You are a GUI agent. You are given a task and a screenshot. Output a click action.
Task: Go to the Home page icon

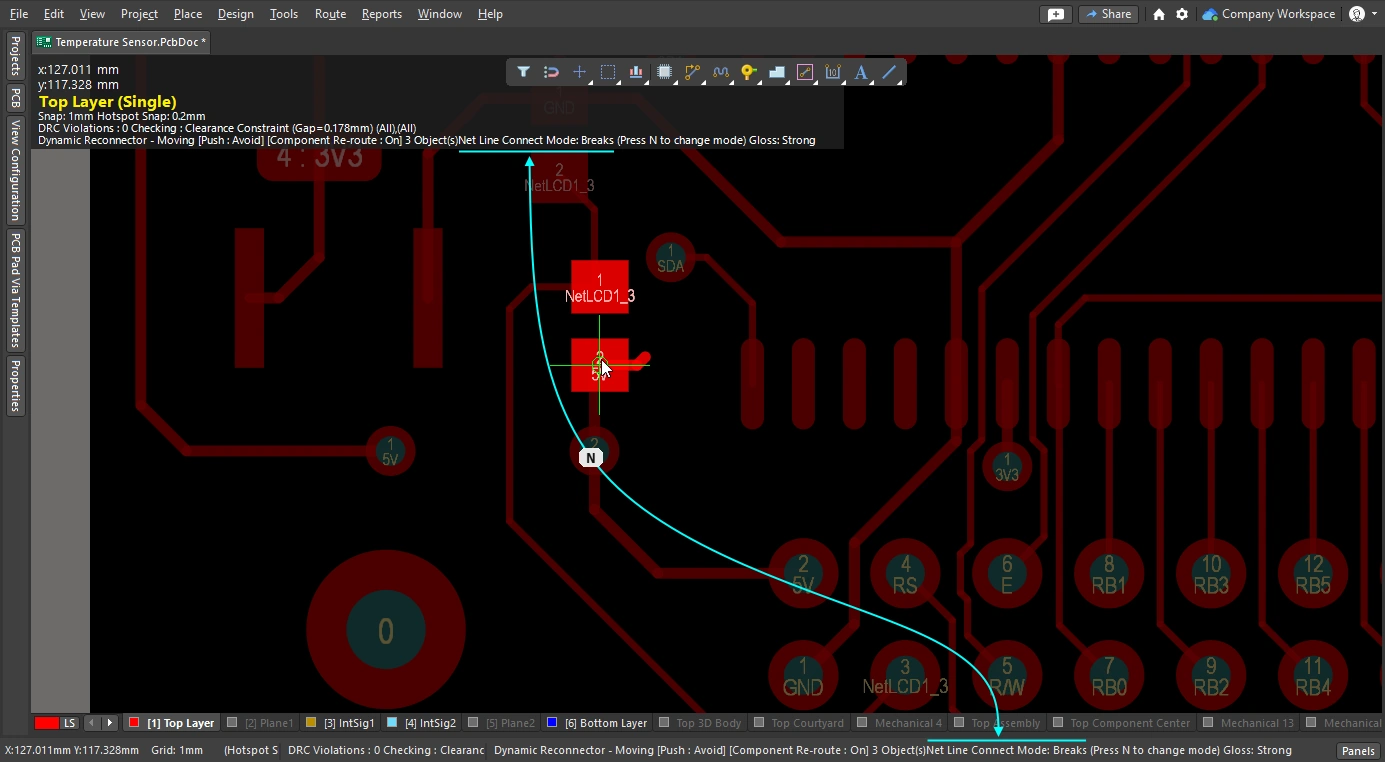coord(1159,14)
